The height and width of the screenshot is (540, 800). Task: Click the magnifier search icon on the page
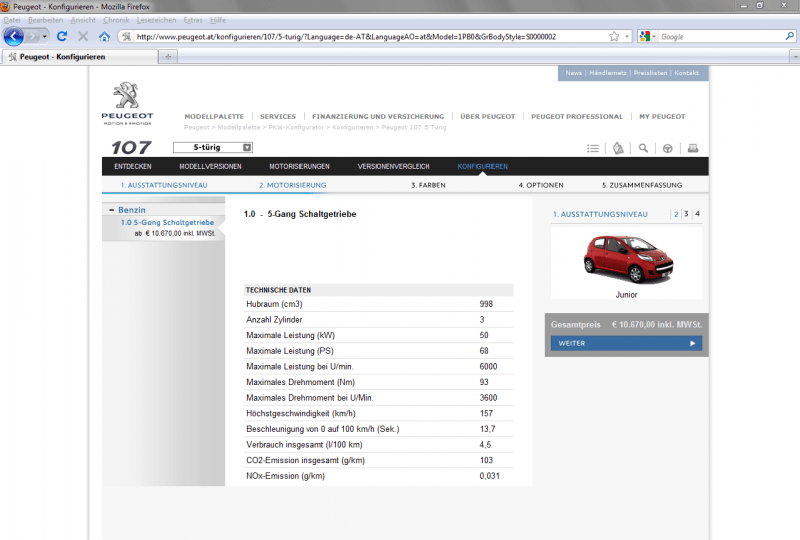click(643, 148)
